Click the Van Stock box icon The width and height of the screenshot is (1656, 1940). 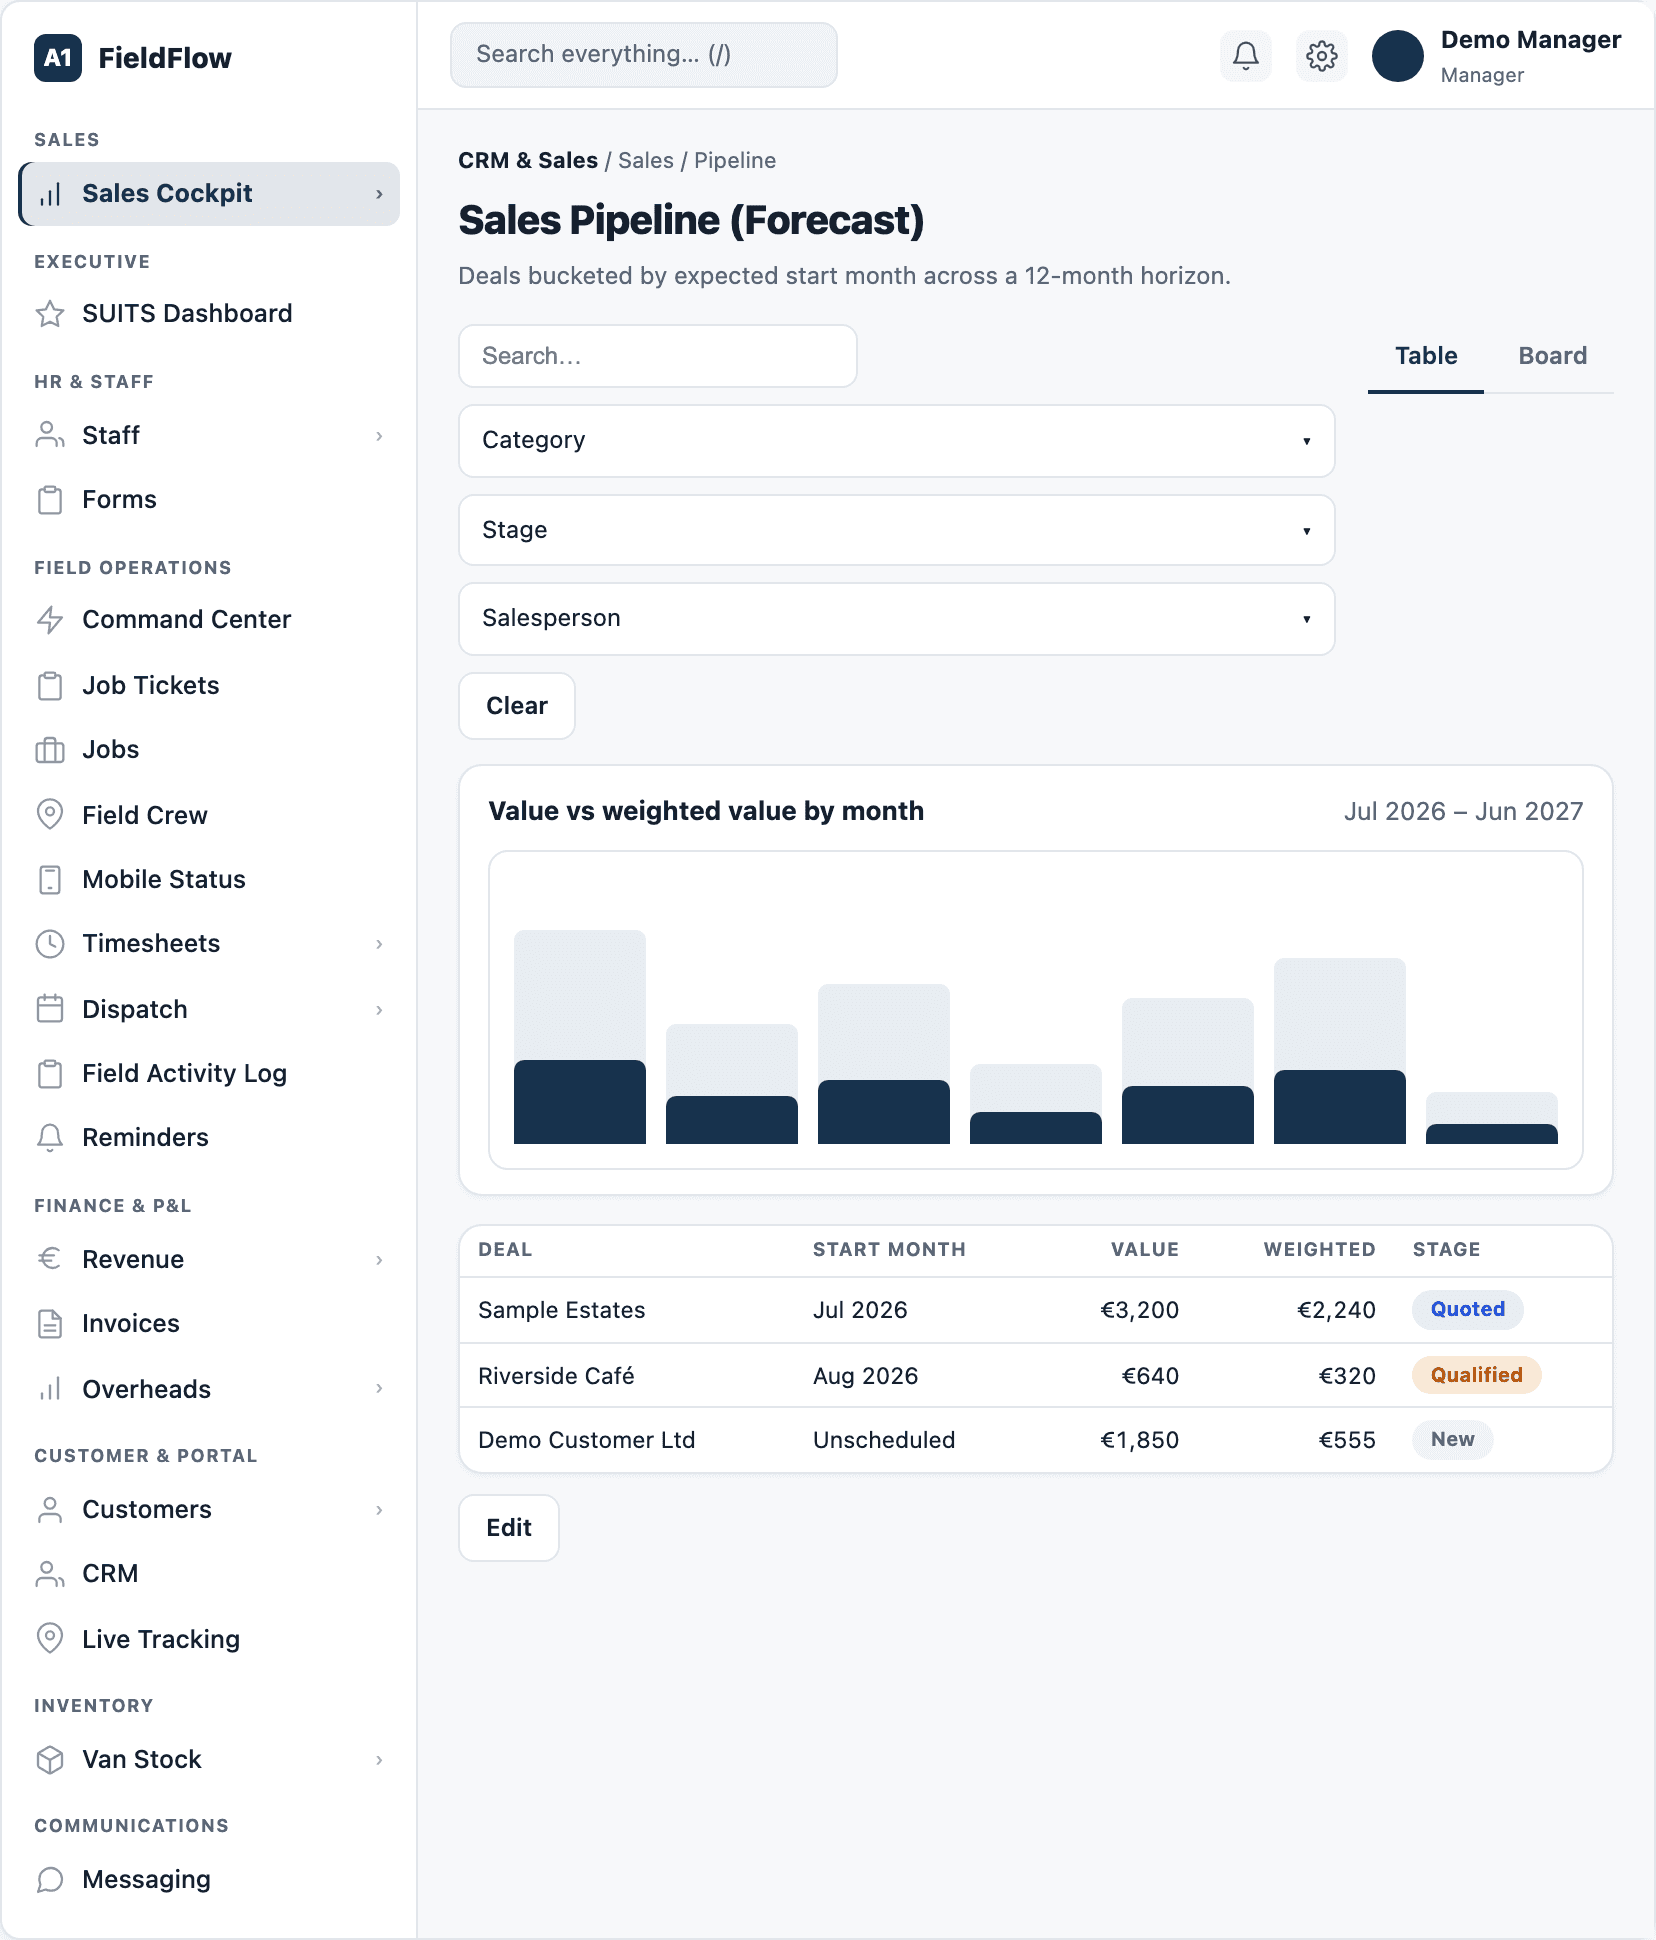click(x=50, y=1760)
